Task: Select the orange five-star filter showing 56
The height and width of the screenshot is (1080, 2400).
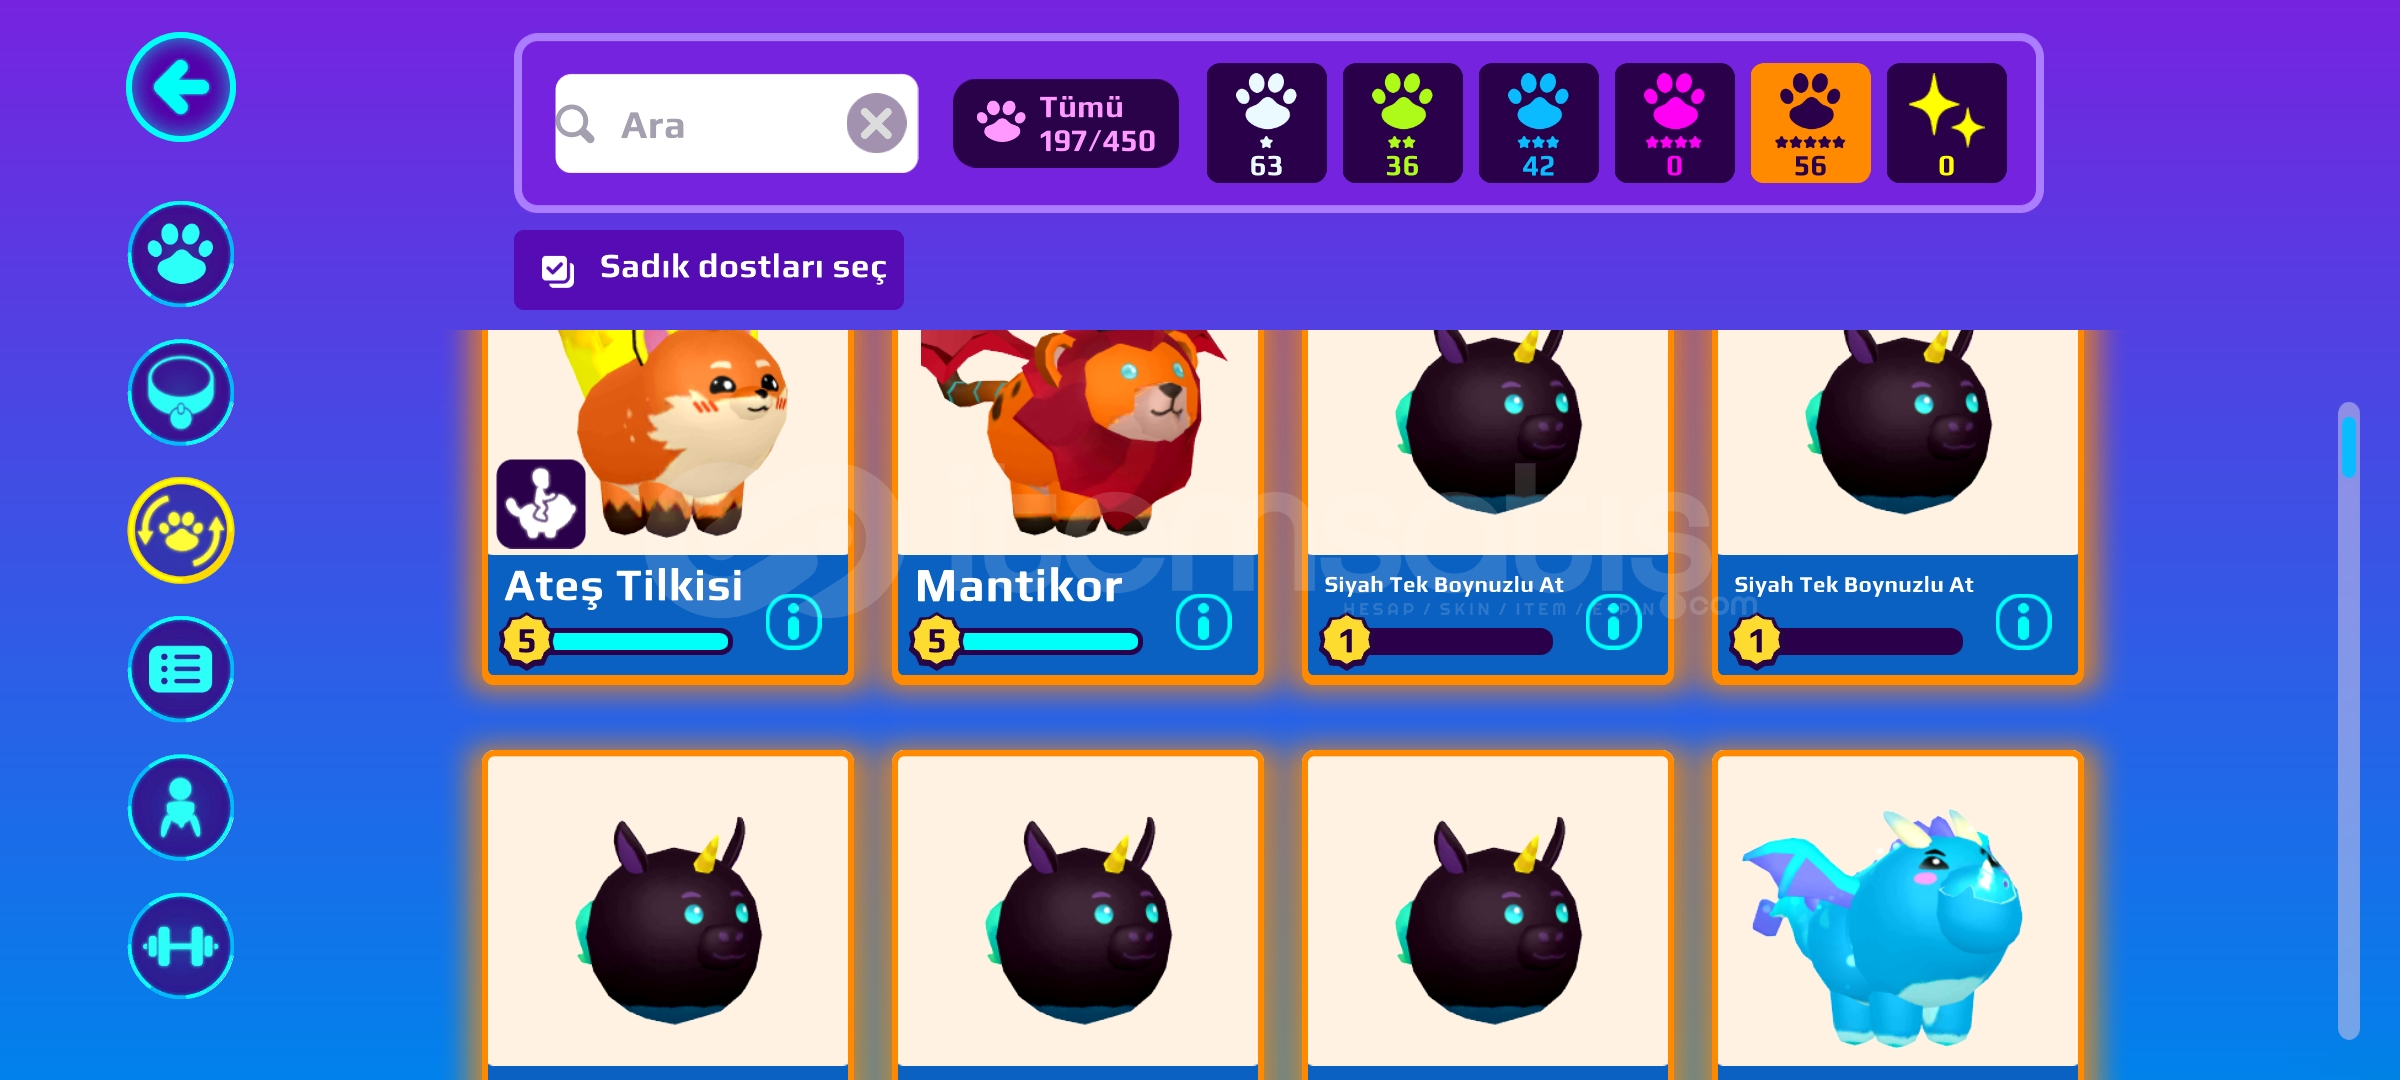Action: pos(1810,123)
